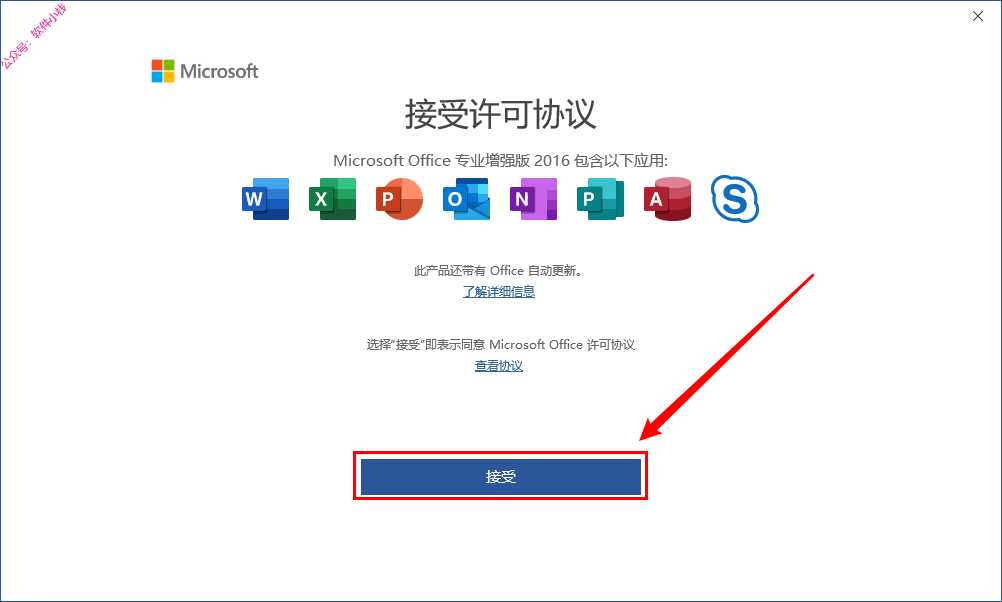Image resolution: width=1002 pixels, height=602 pixels.
Task: Click the Word application icon
Action: [x=265, y=199]
